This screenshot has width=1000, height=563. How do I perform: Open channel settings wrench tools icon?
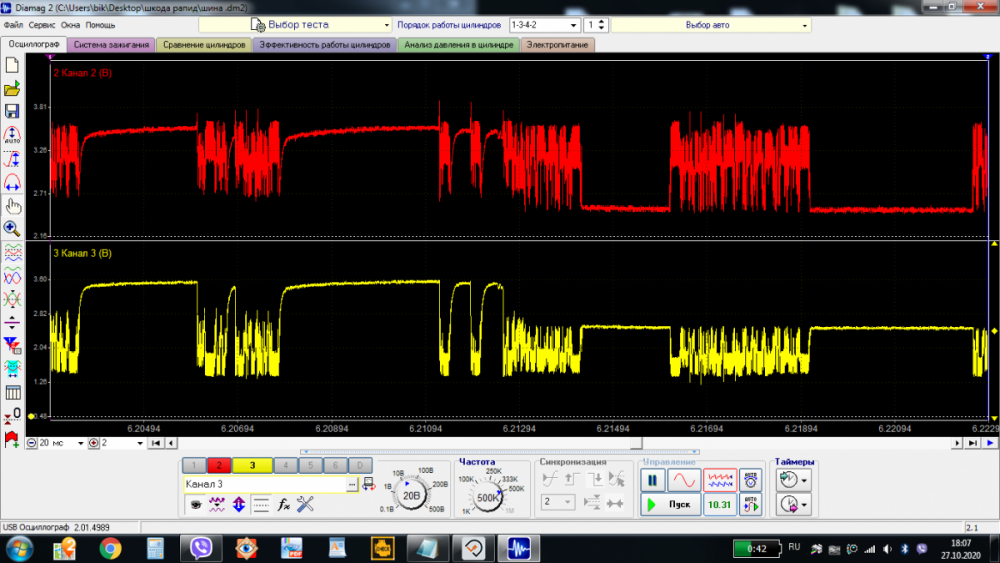[306, 504]
